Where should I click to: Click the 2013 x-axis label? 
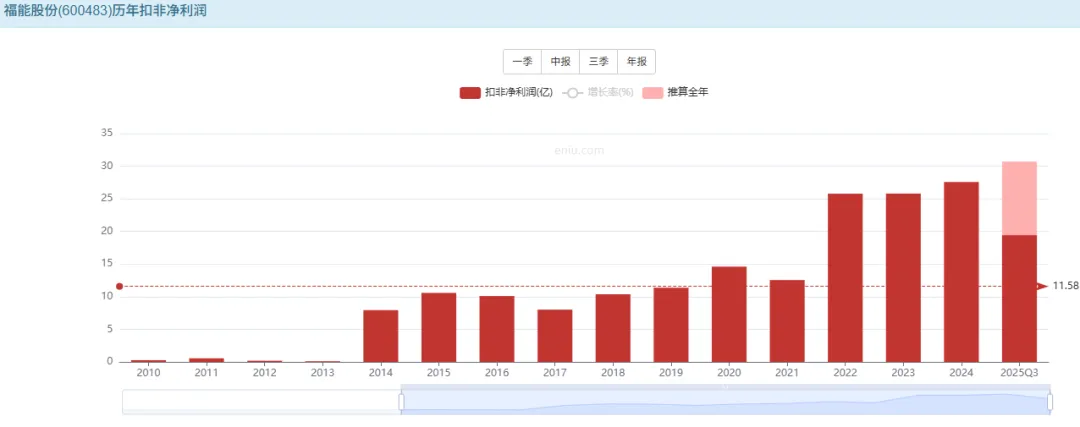322,373
